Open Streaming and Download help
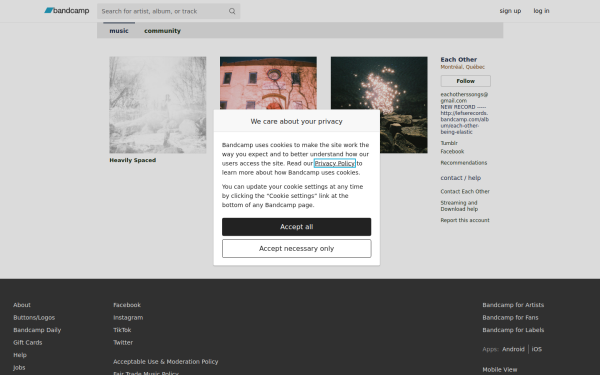Viewport: 600px width, 375px height. (459, 206)
